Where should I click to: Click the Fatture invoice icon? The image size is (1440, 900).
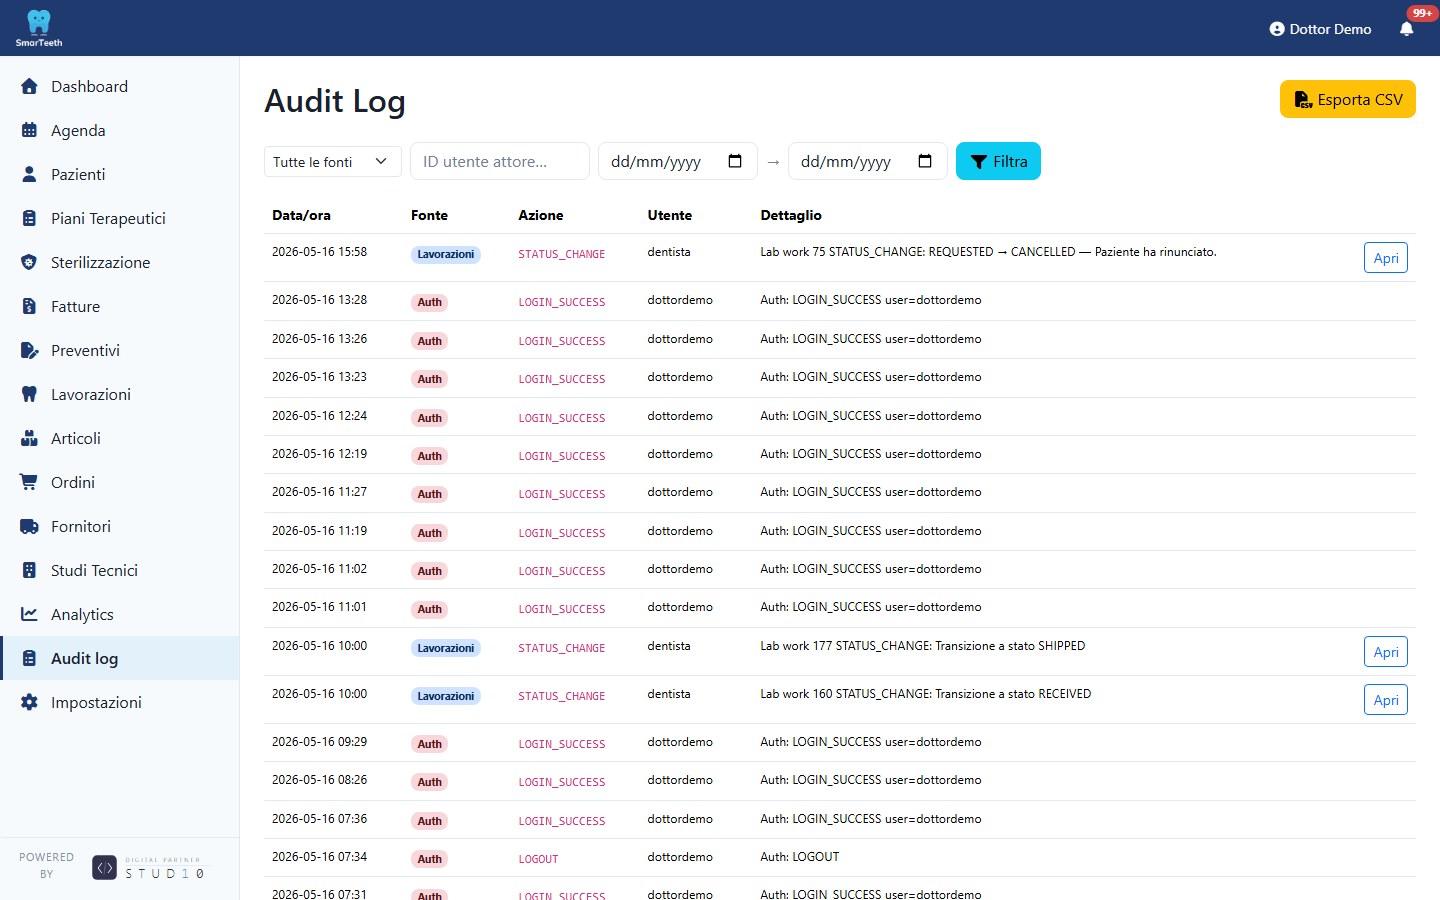click(x=29, y=306)
